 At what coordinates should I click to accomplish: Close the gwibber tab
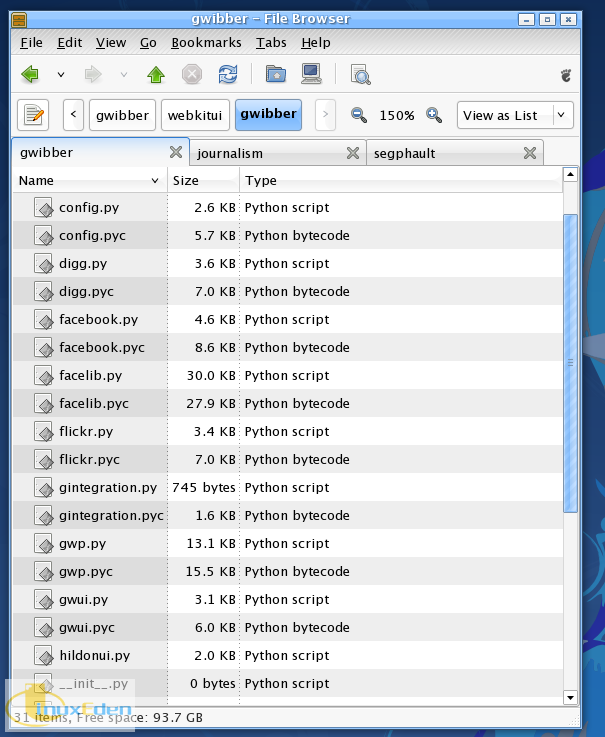pyautogui.click(x=176, y=152)
